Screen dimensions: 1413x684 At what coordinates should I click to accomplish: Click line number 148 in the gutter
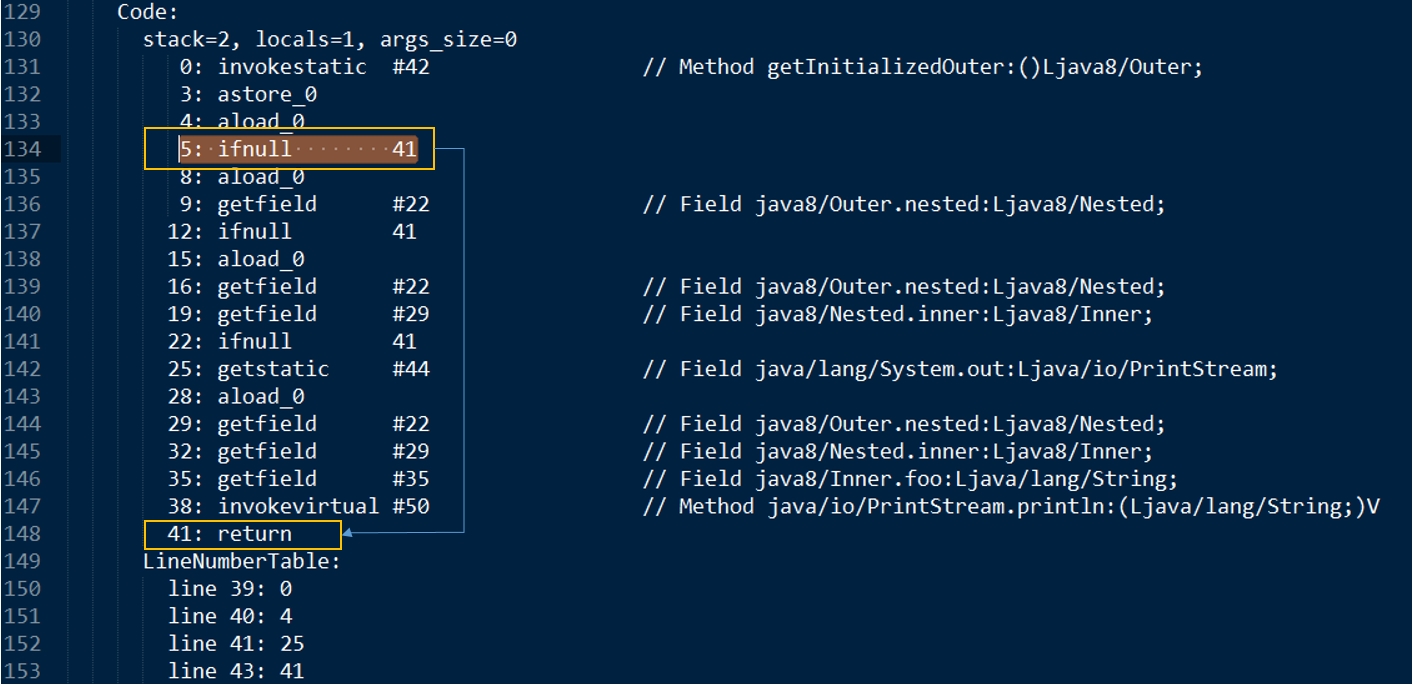point(22,533)
